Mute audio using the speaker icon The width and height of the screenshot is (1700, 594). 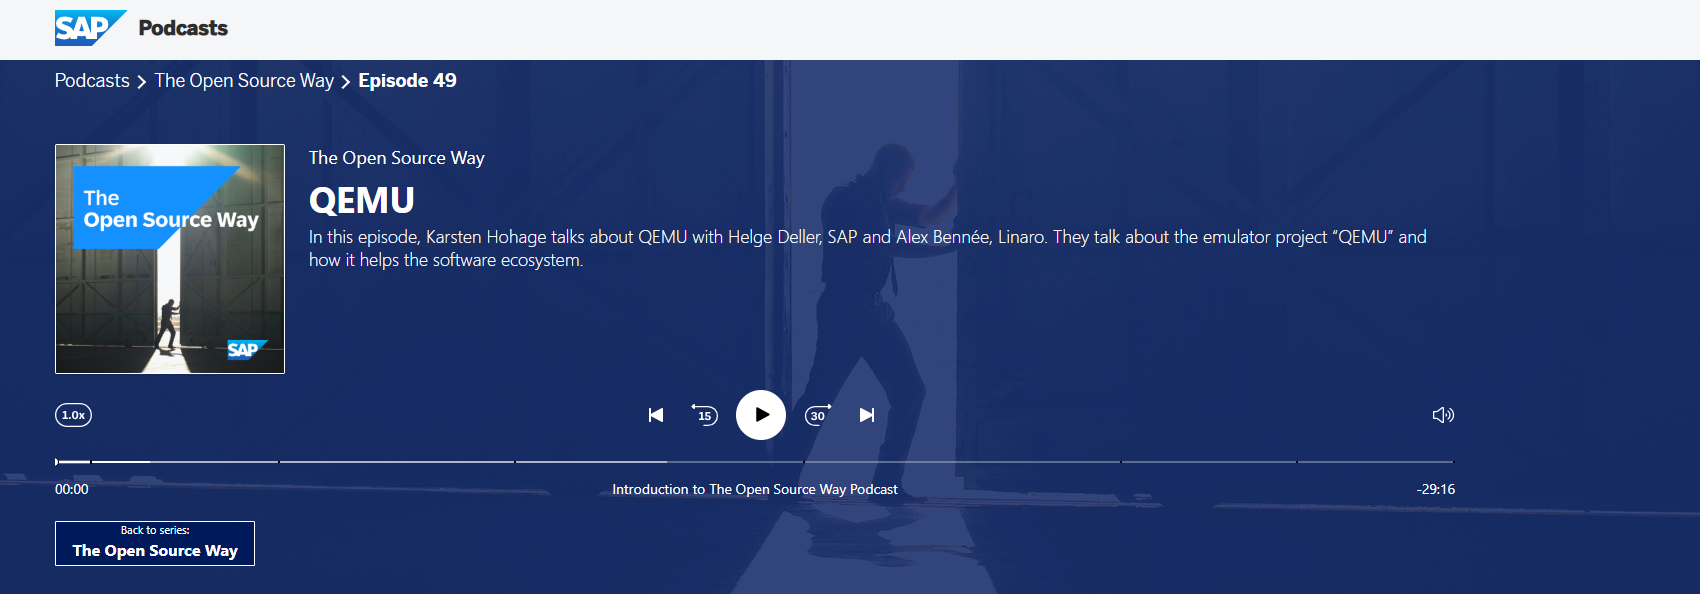1443,415
